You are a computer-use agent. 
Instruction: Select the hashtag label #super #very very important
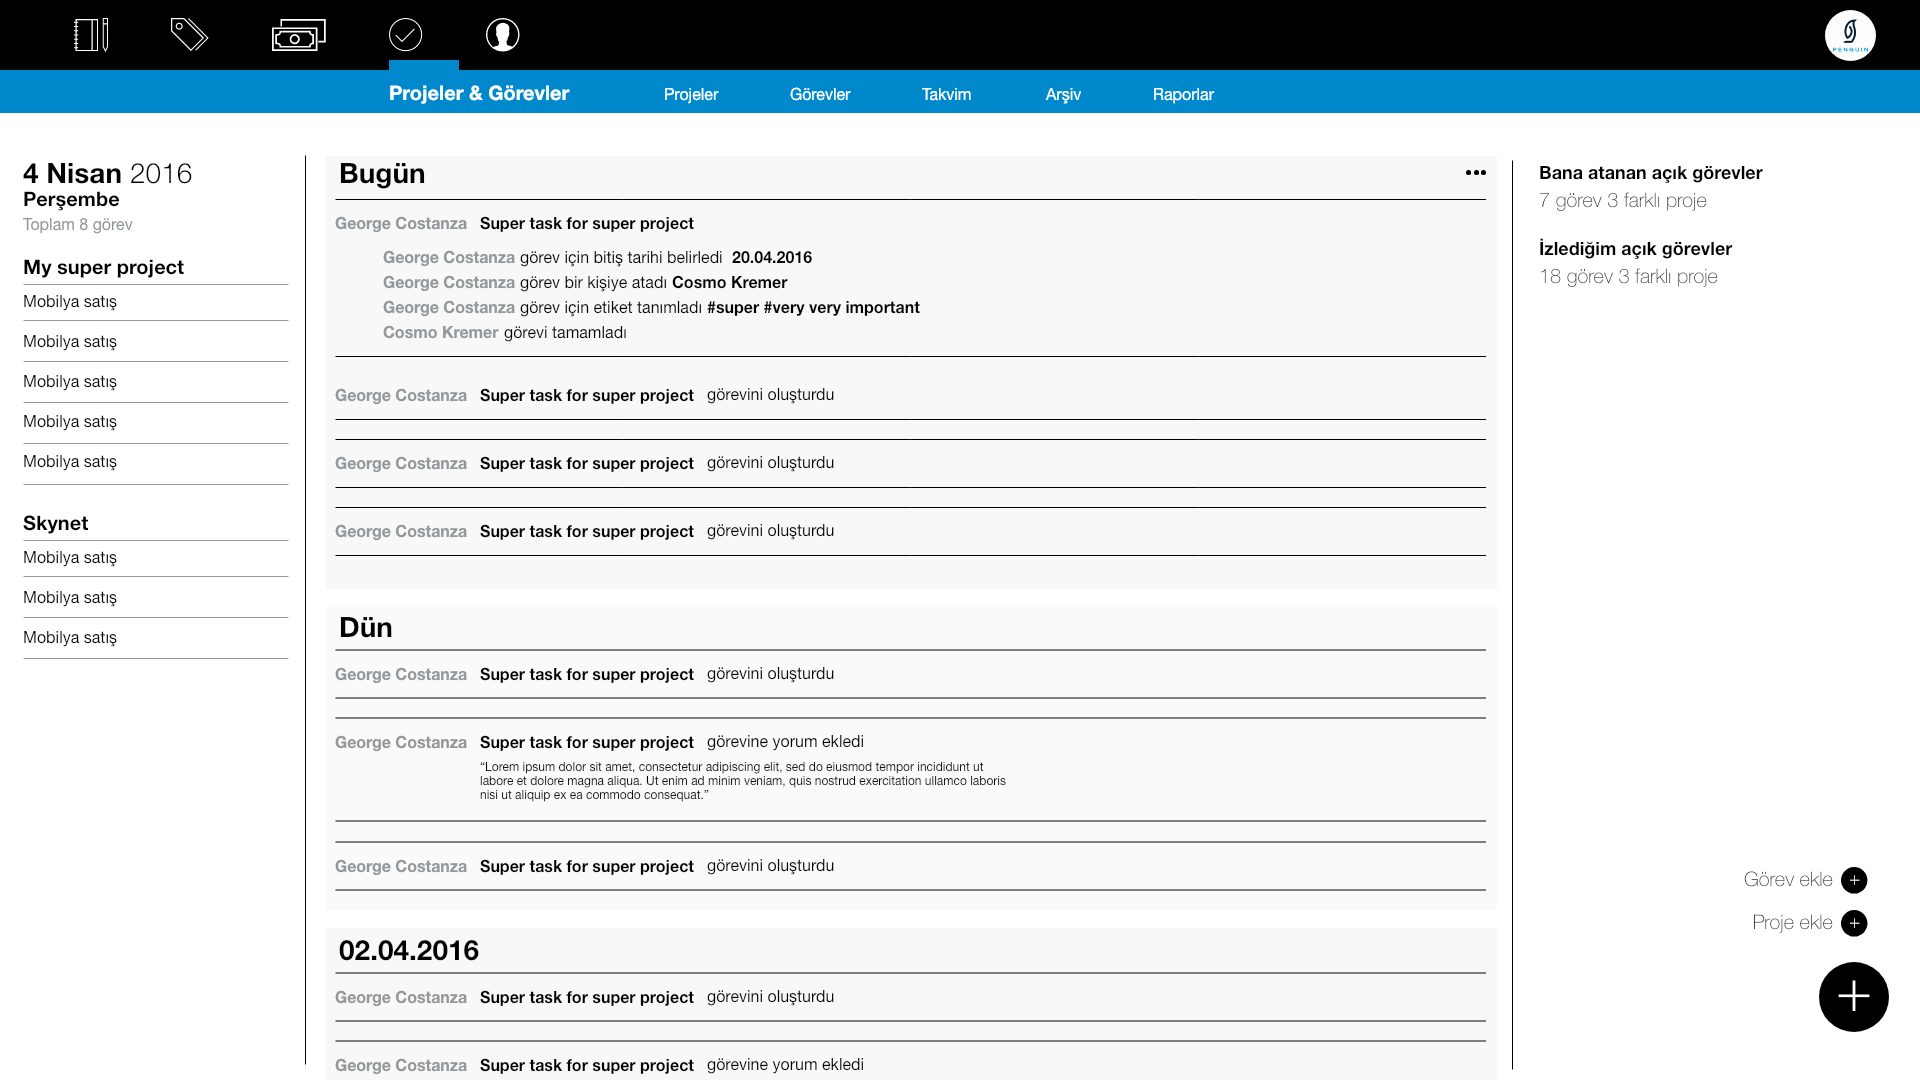[813, 307]
